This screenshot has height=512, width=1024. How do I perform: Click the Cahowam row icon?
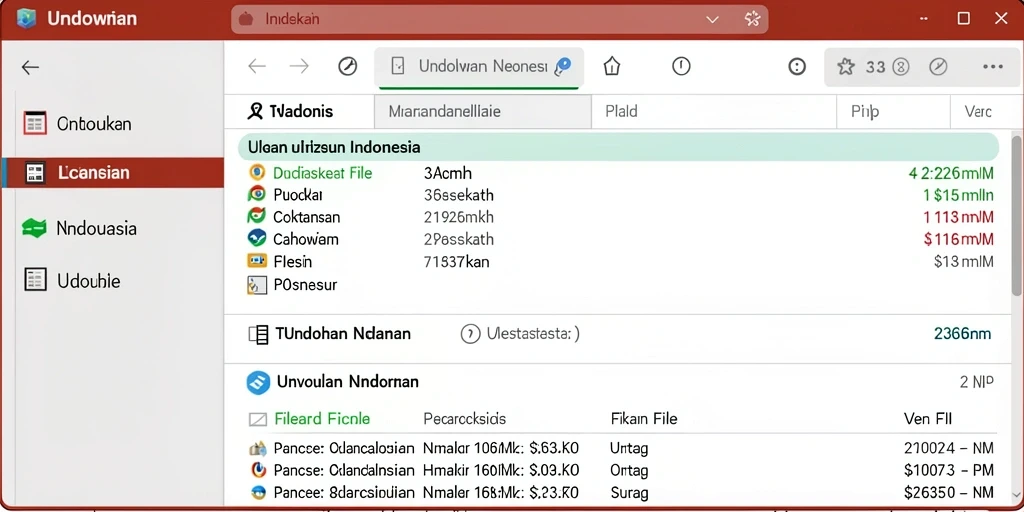coord(257,238)
